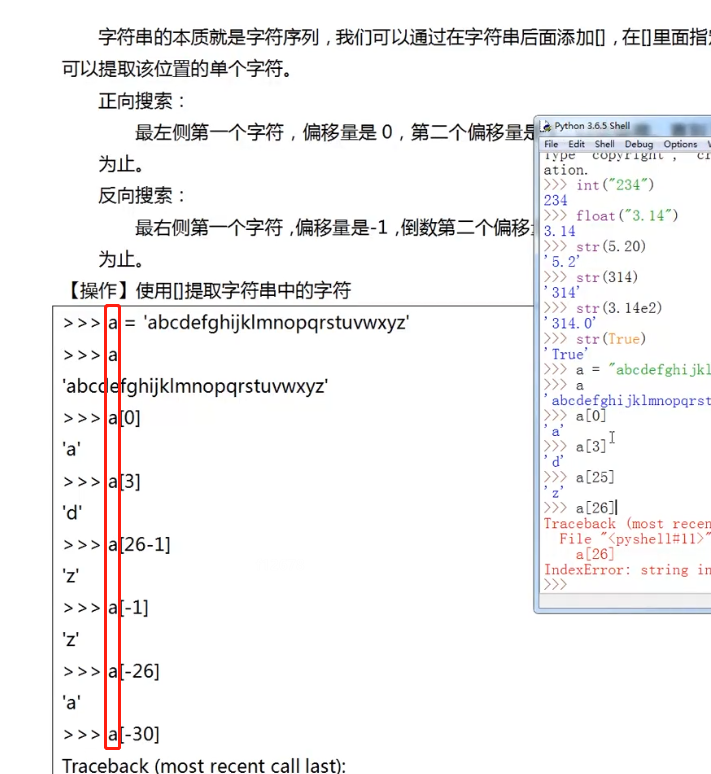
Task: Click the '314' output in the shell
Action: (562, 292)
